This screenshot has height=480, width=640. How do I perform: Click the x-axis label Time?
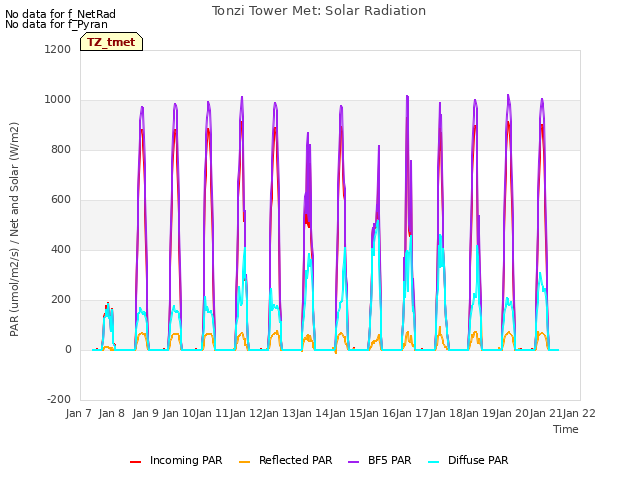[566, 429]
